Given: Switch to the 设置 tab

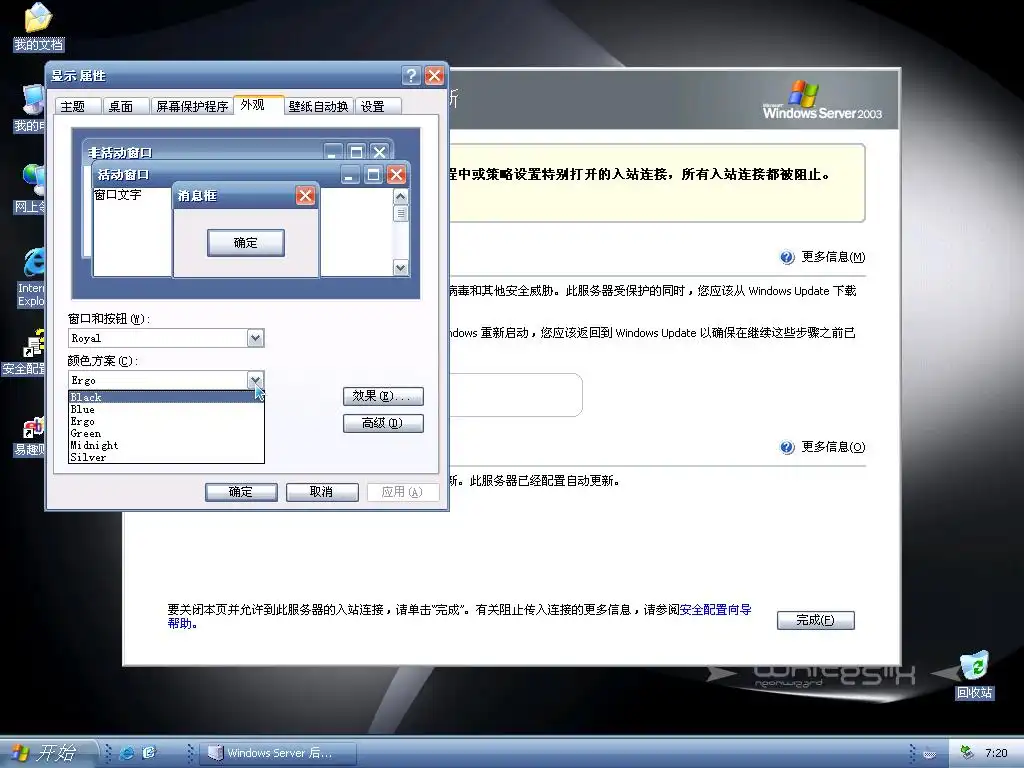Looking at the screenshot, I should [377, 106].
